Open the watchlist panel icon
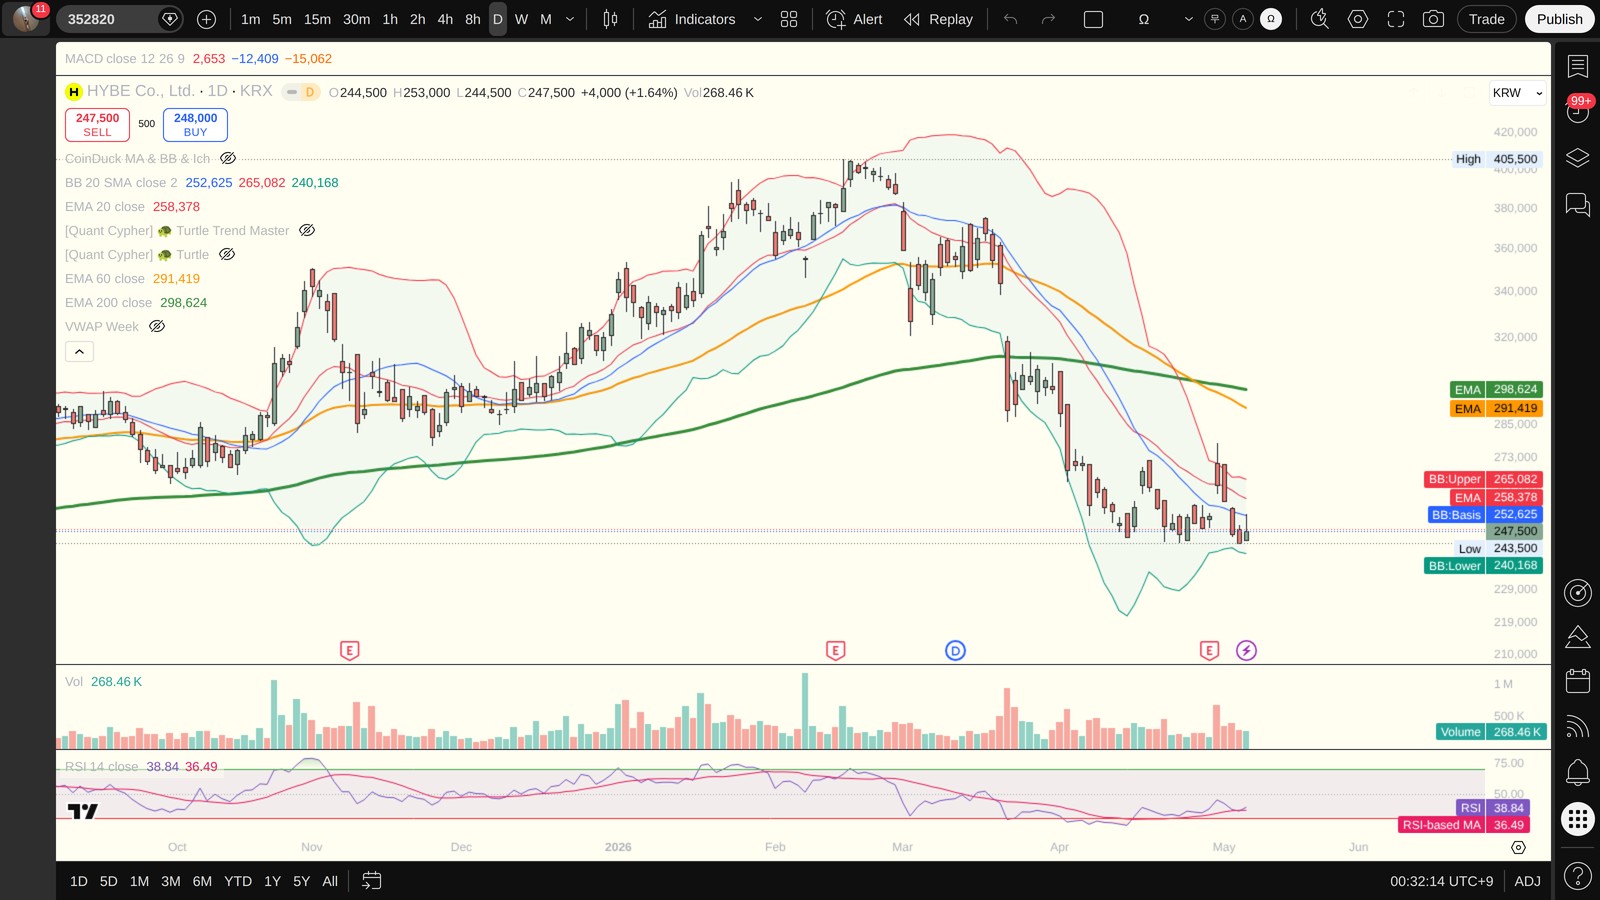1600x900 pixels. [x=1577, y=66]
